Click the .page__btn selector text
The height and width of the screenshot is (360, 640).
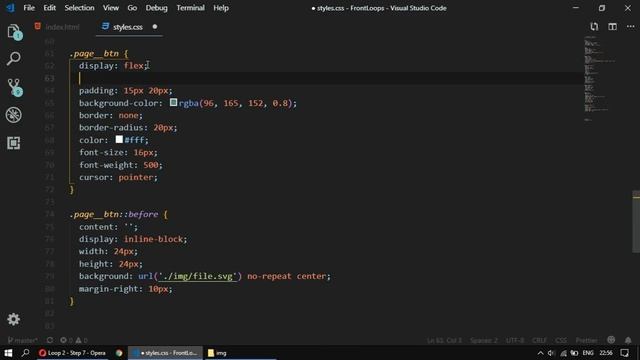tap(94, 53)
